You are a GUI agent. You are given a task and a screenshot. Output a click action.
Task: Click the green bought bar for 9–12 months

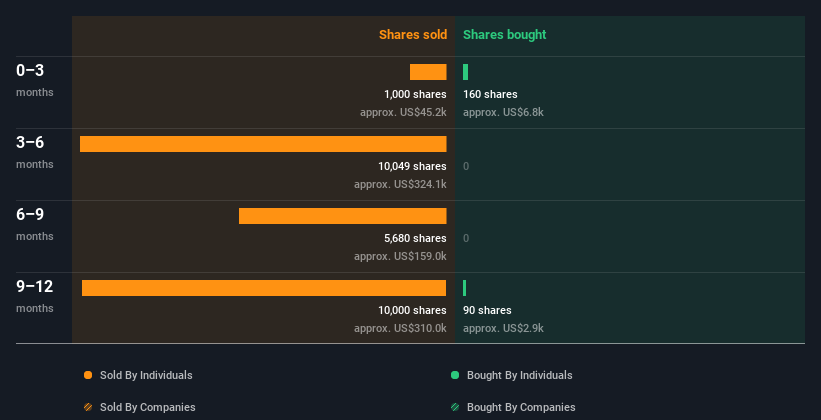464,288
